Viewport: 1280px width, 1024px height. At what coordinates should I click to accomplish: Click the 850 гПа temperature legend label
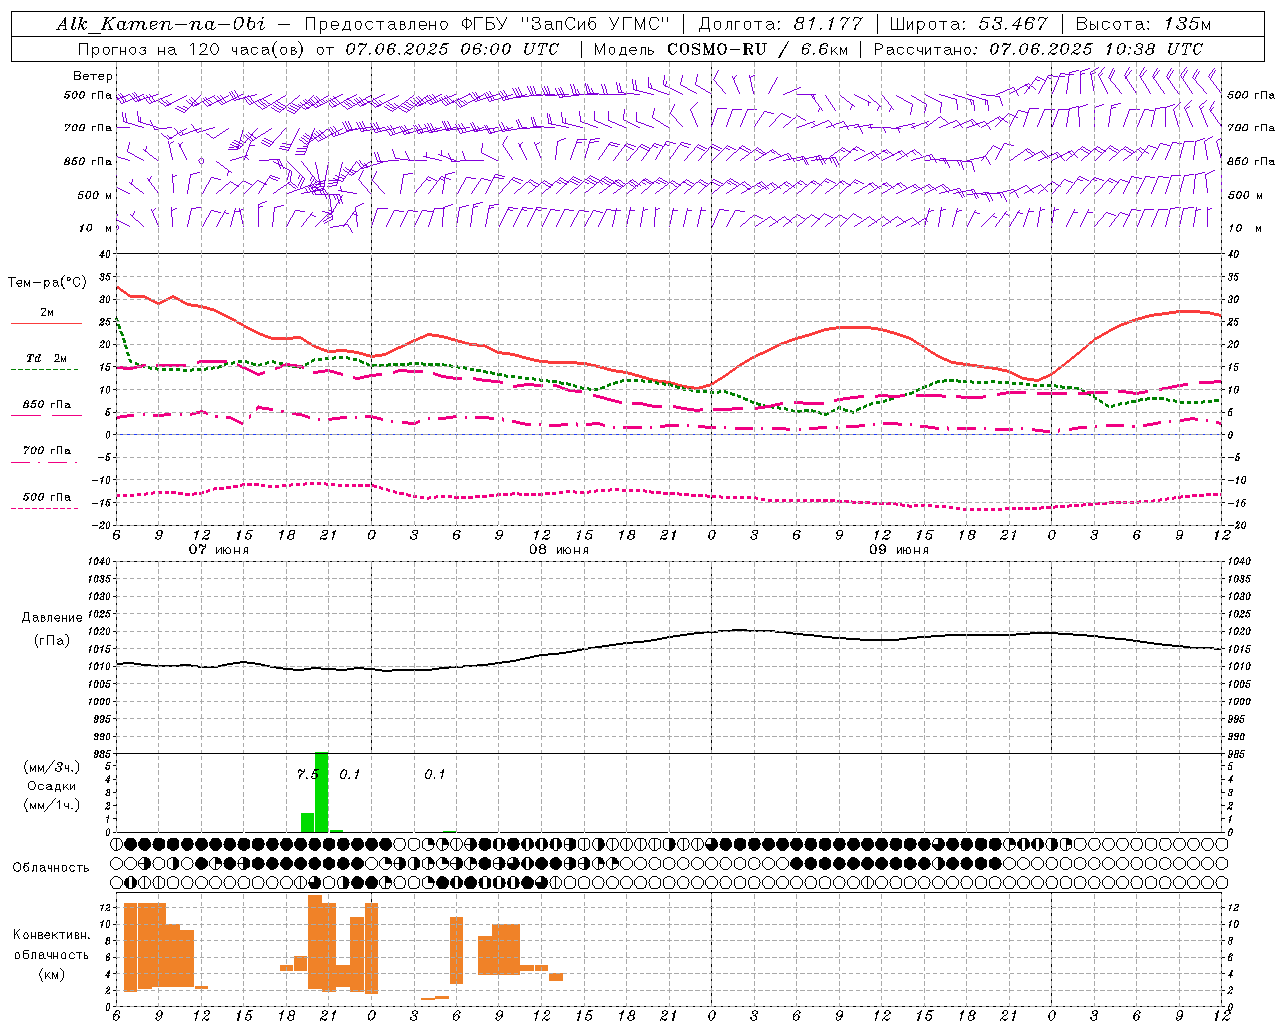tap(47, 405)
